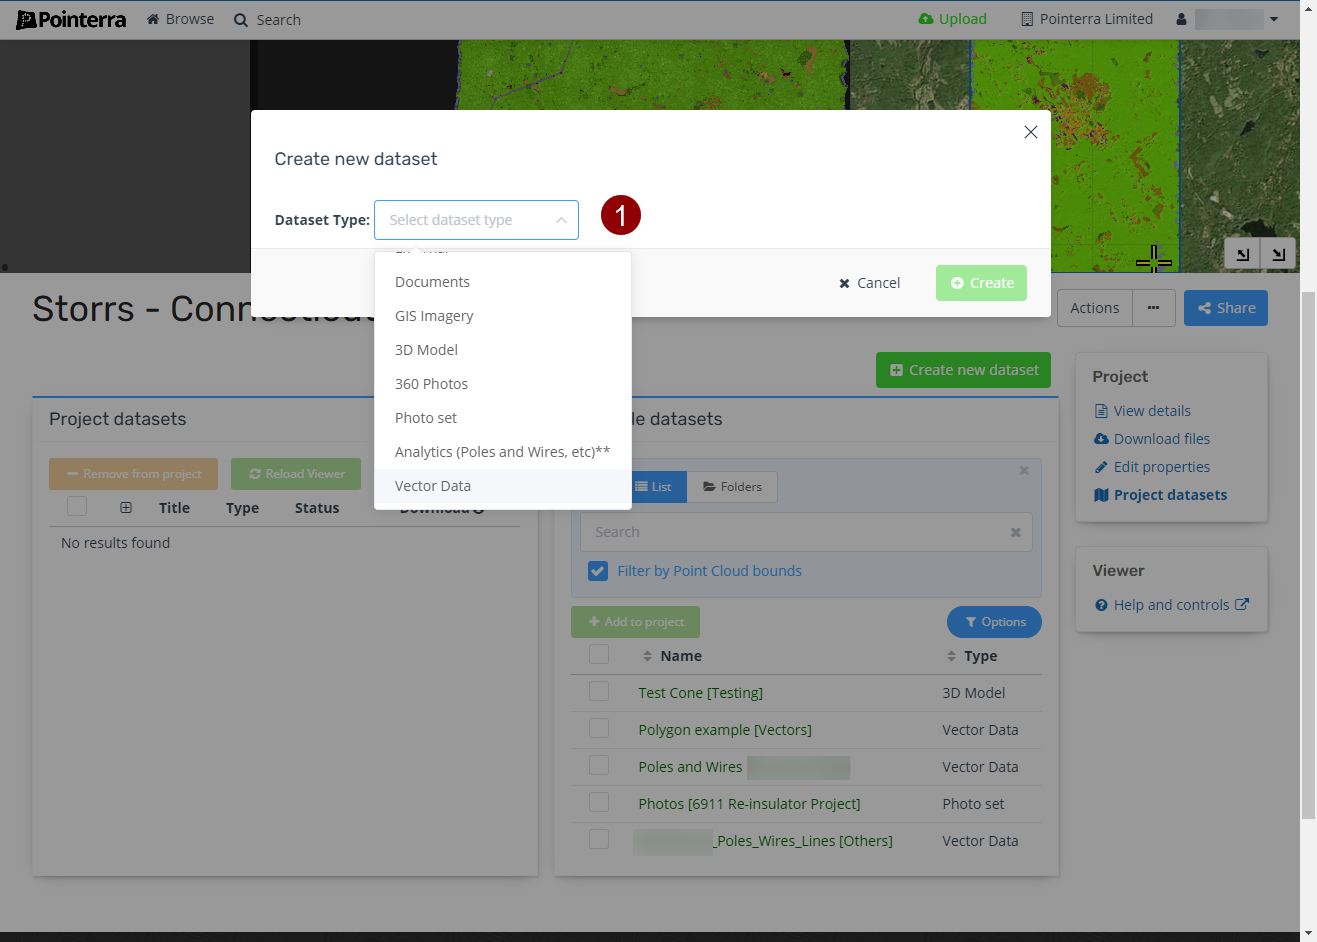
Task: Clear the dataset search field
Action: 1015,533
